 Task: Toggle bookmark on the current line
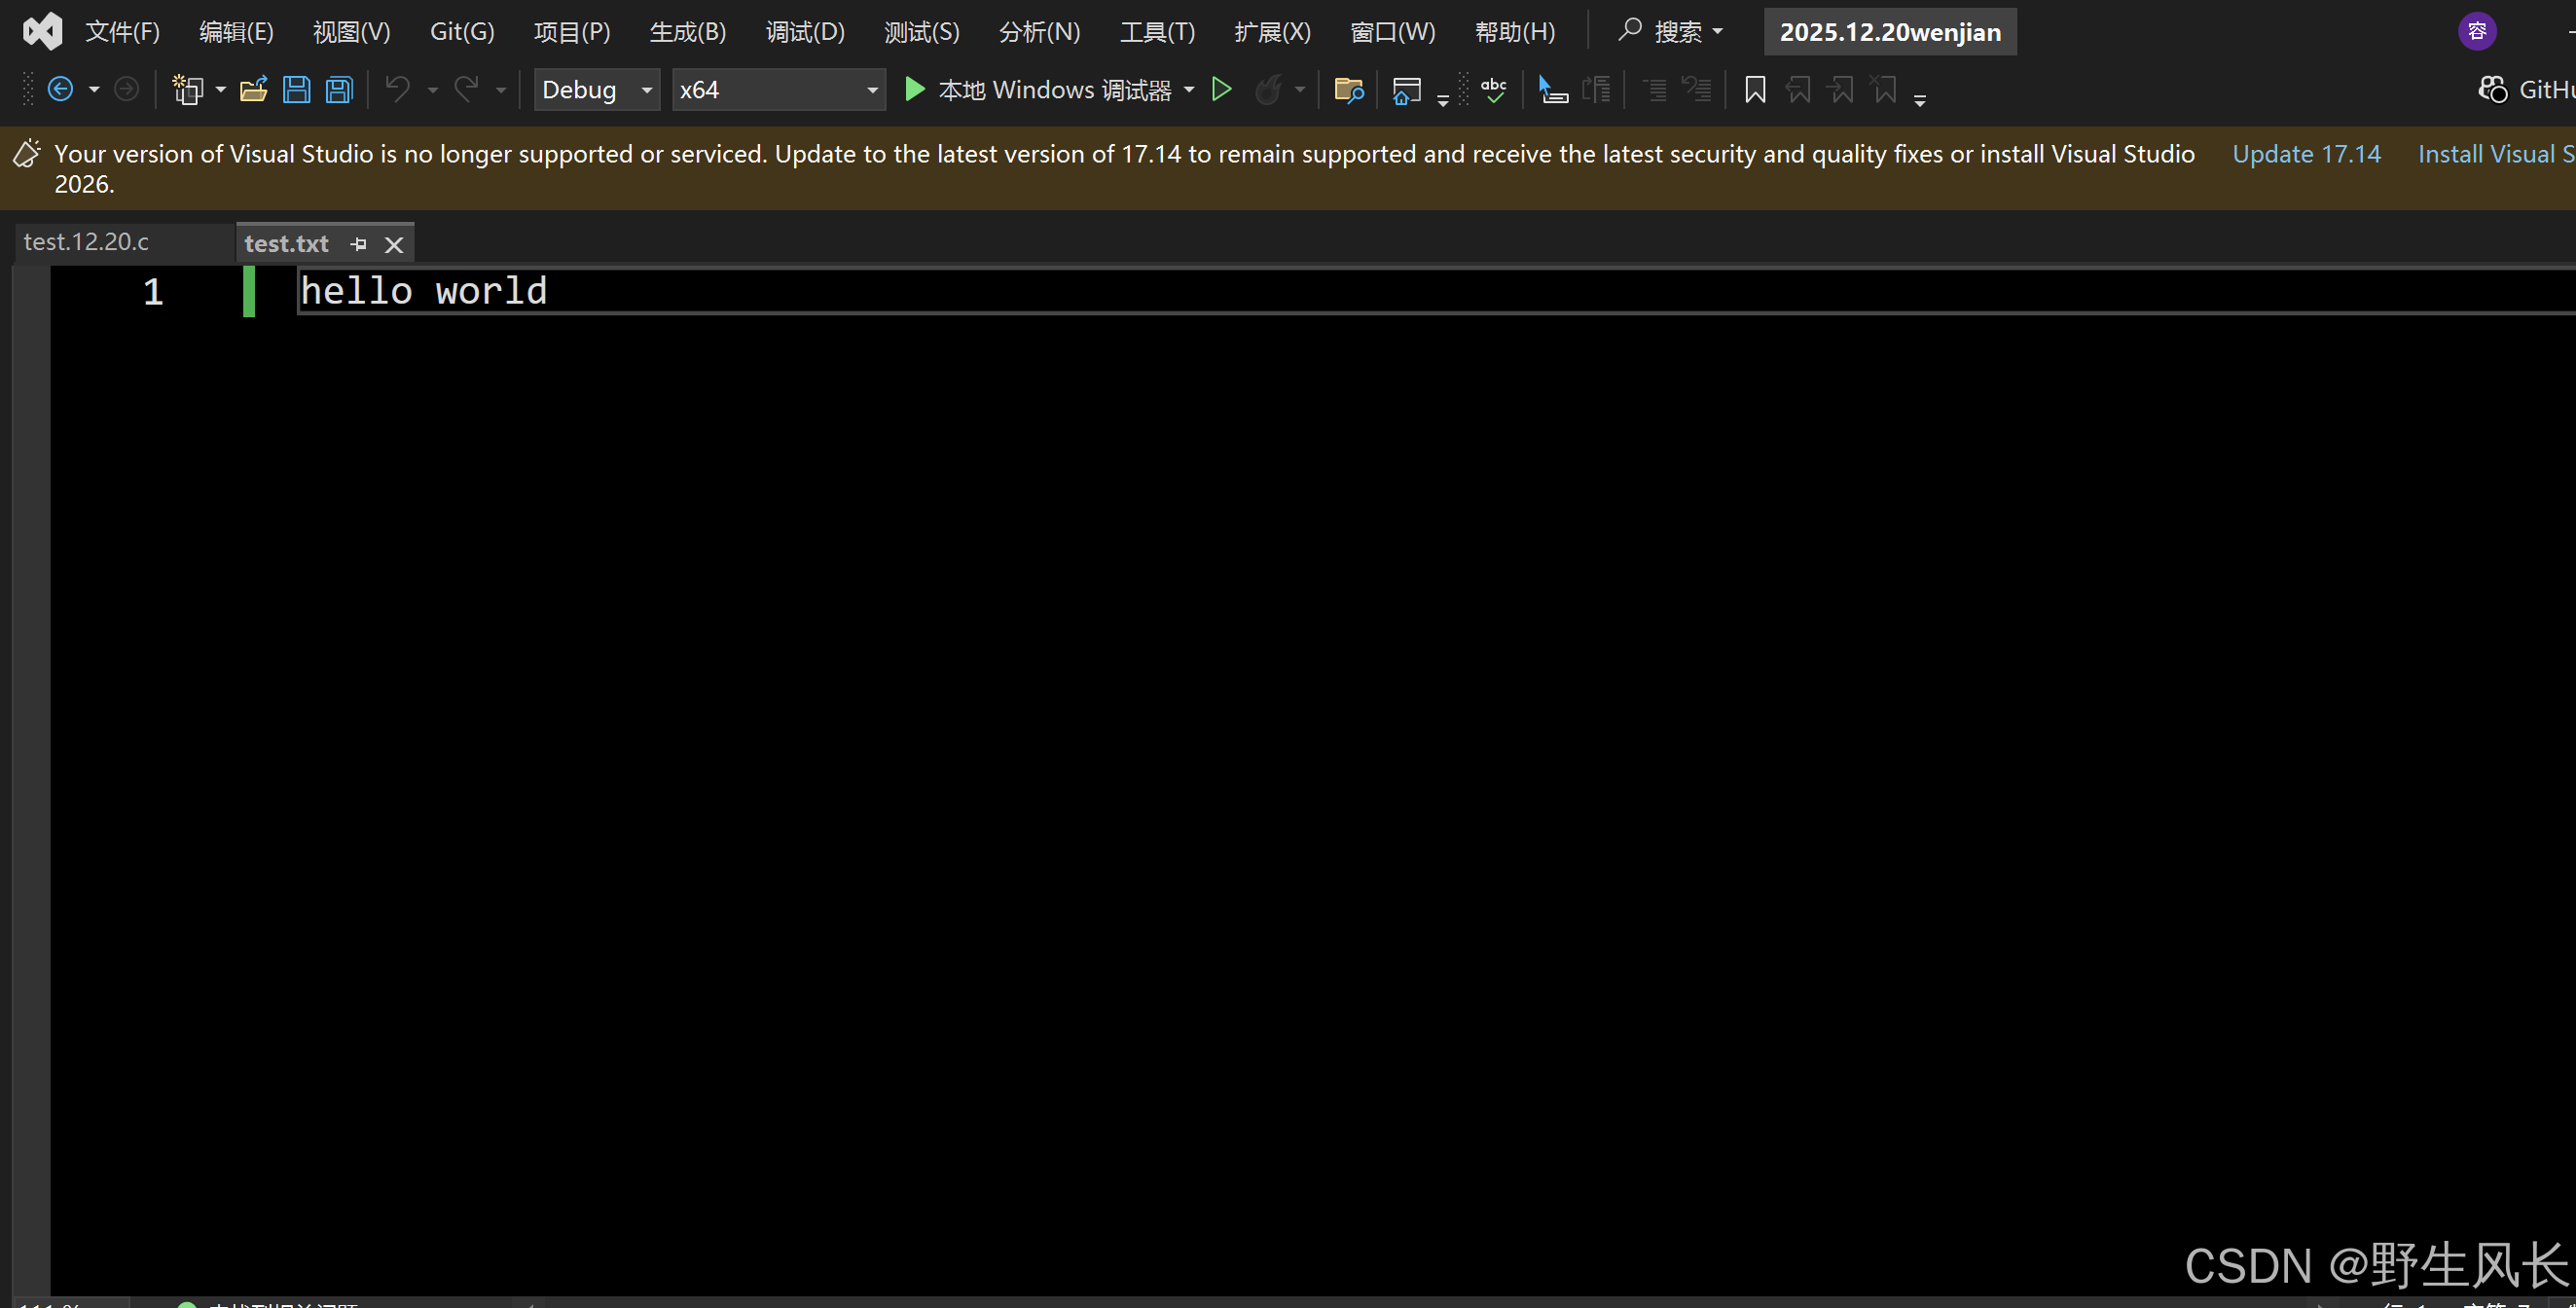click(x=1754, y=90)
